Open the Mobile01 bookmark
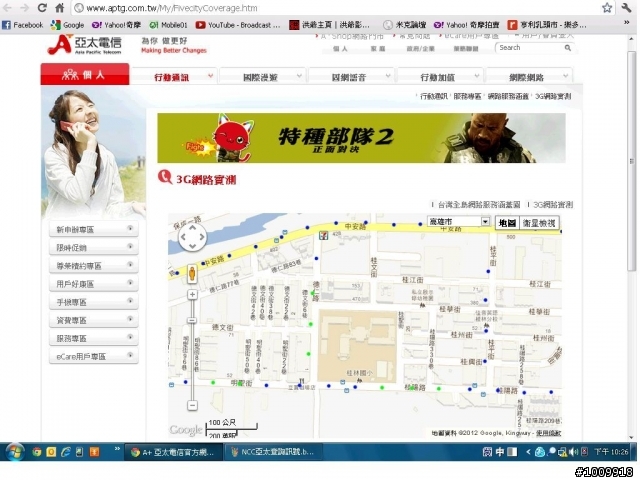This screenshot has width=640, height=480. click(168, 25)
